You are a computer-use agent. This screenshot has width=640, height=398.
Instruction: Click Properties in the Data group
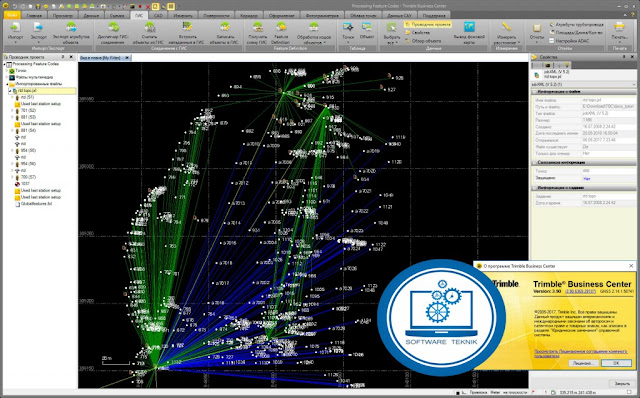[417, 33]
